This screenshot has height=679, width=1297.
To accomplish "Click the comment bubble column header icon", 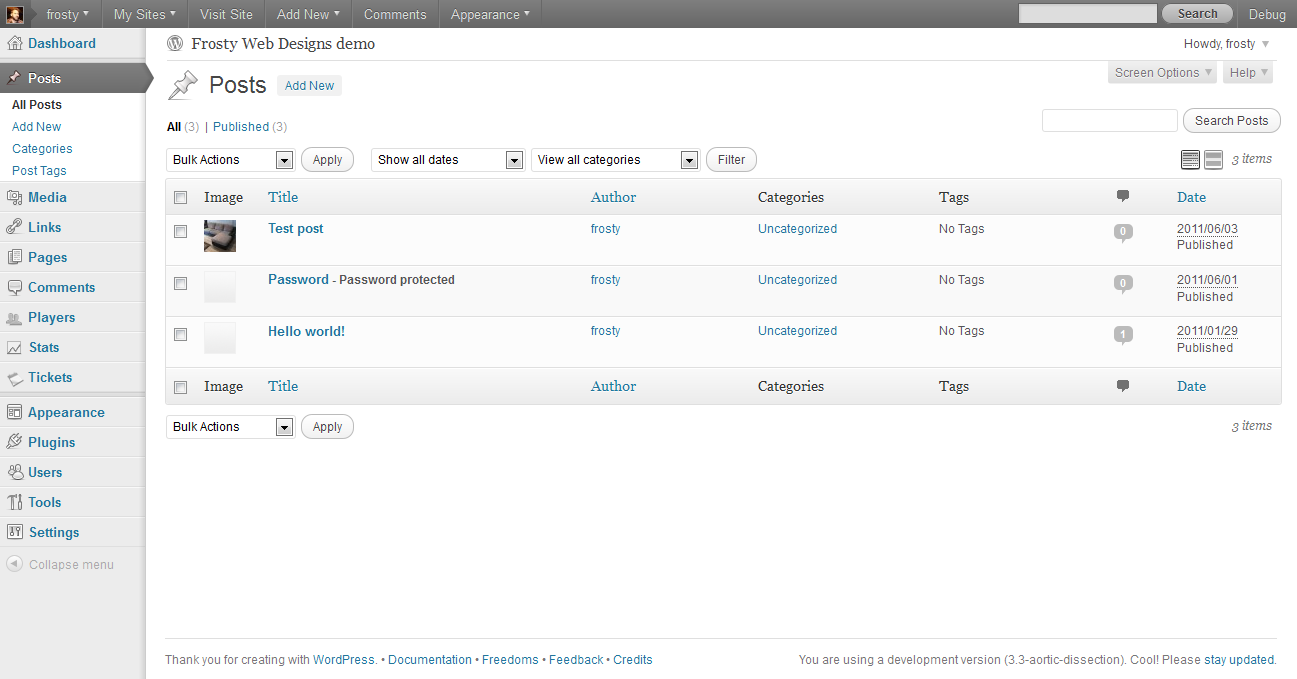I will pyautogui.click(x=1123, y=197).
